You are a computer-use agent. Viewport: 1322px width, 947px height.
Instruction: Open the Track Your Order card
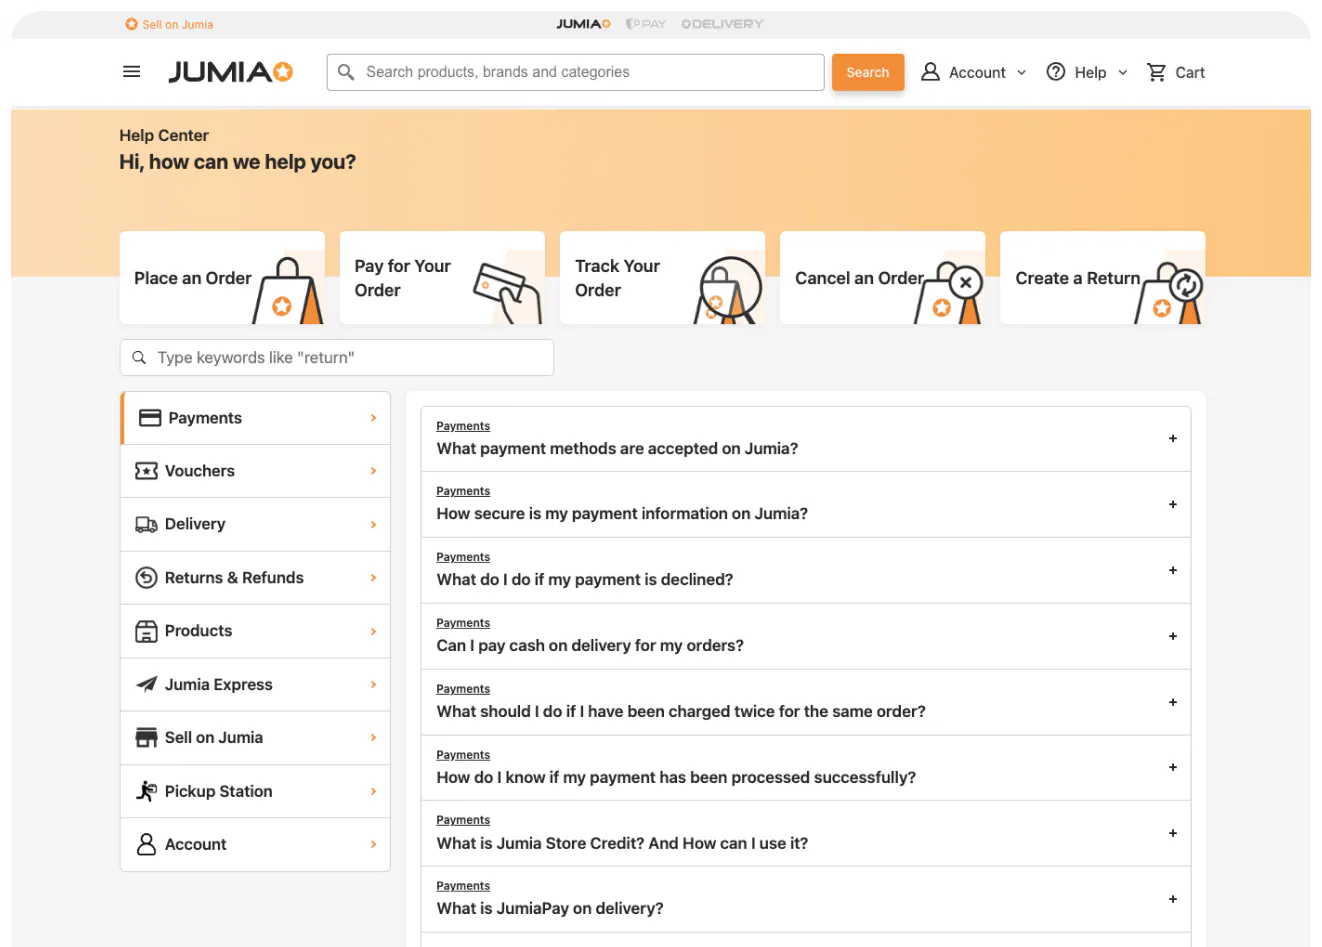coord(662,278)
